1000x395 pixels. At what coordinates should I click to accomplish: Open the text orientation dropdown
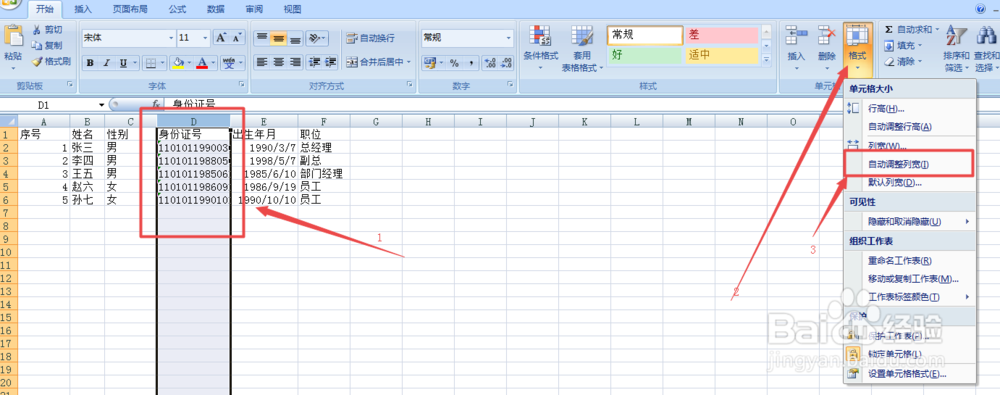[316, 38]
